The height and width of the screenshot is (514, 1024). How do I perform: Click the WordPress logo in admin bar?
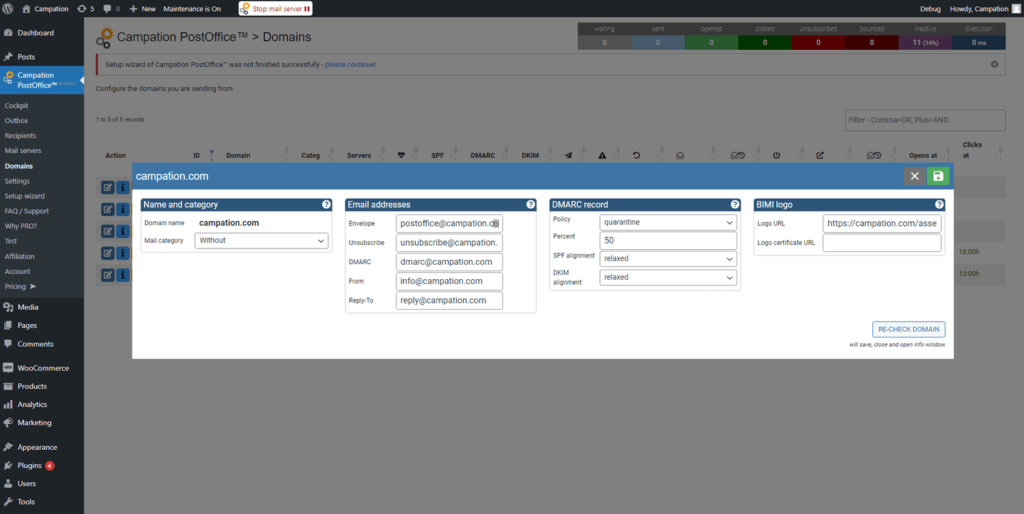[8, 8]
